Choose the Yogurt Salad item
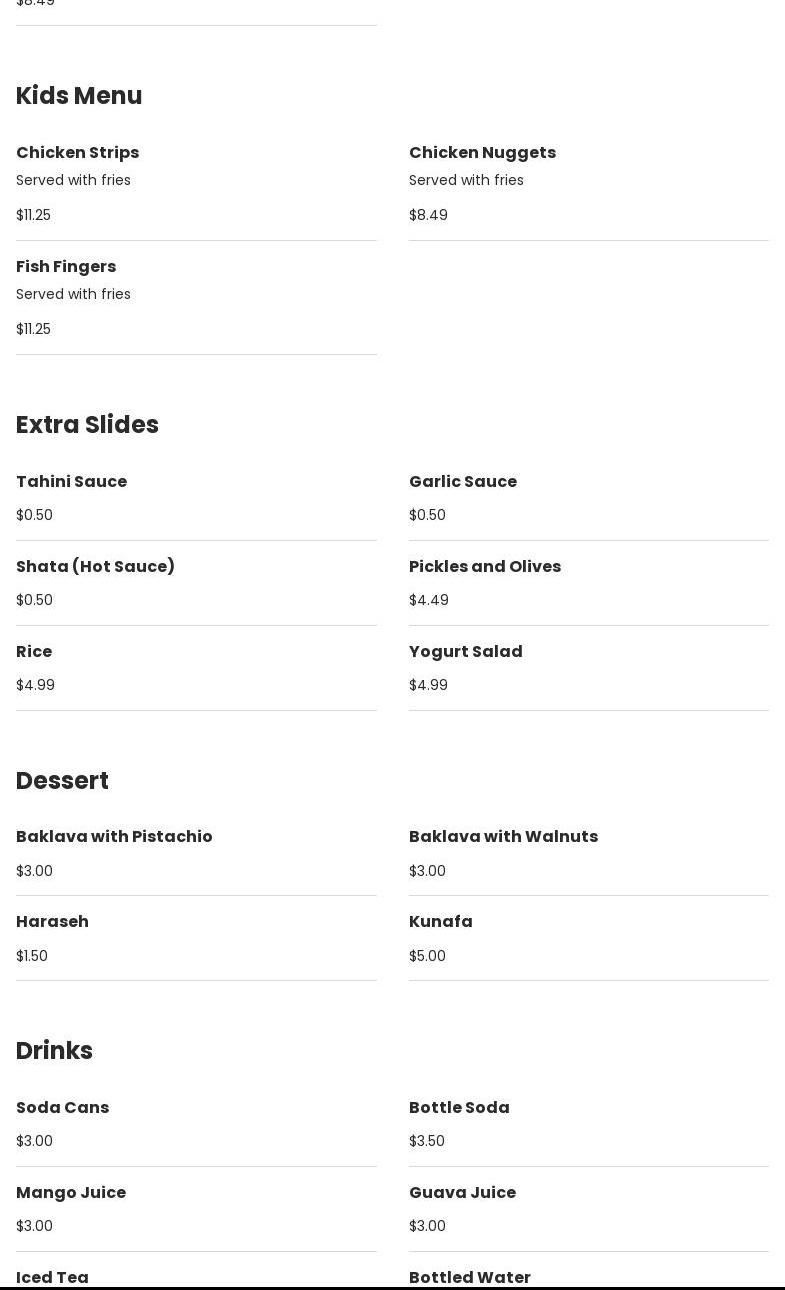Viewport: 785px width, 1290px height. (466, 652)
